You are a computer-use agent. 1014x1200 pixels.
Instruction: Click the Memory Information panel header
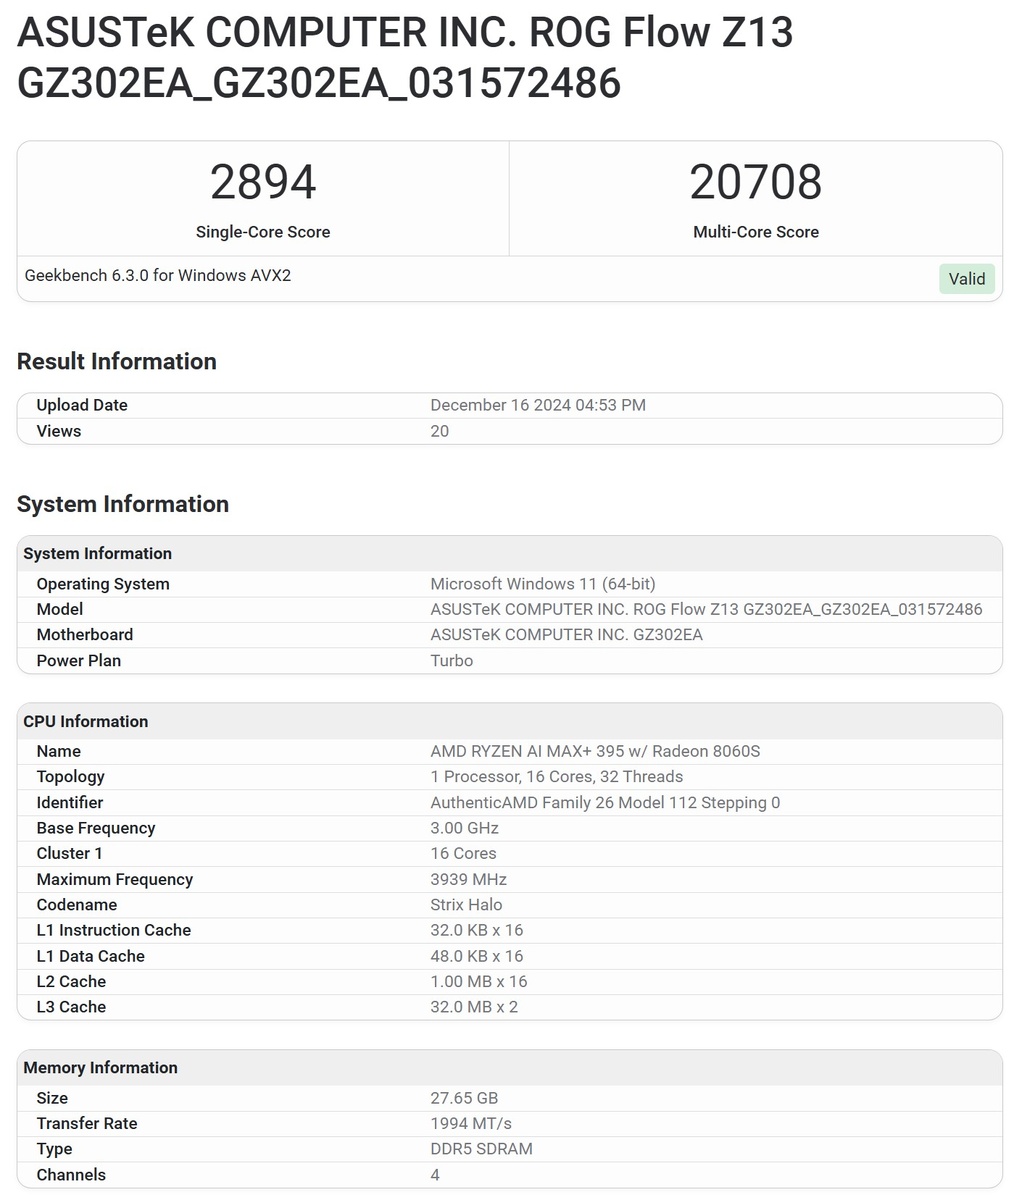pos(101,1067)
